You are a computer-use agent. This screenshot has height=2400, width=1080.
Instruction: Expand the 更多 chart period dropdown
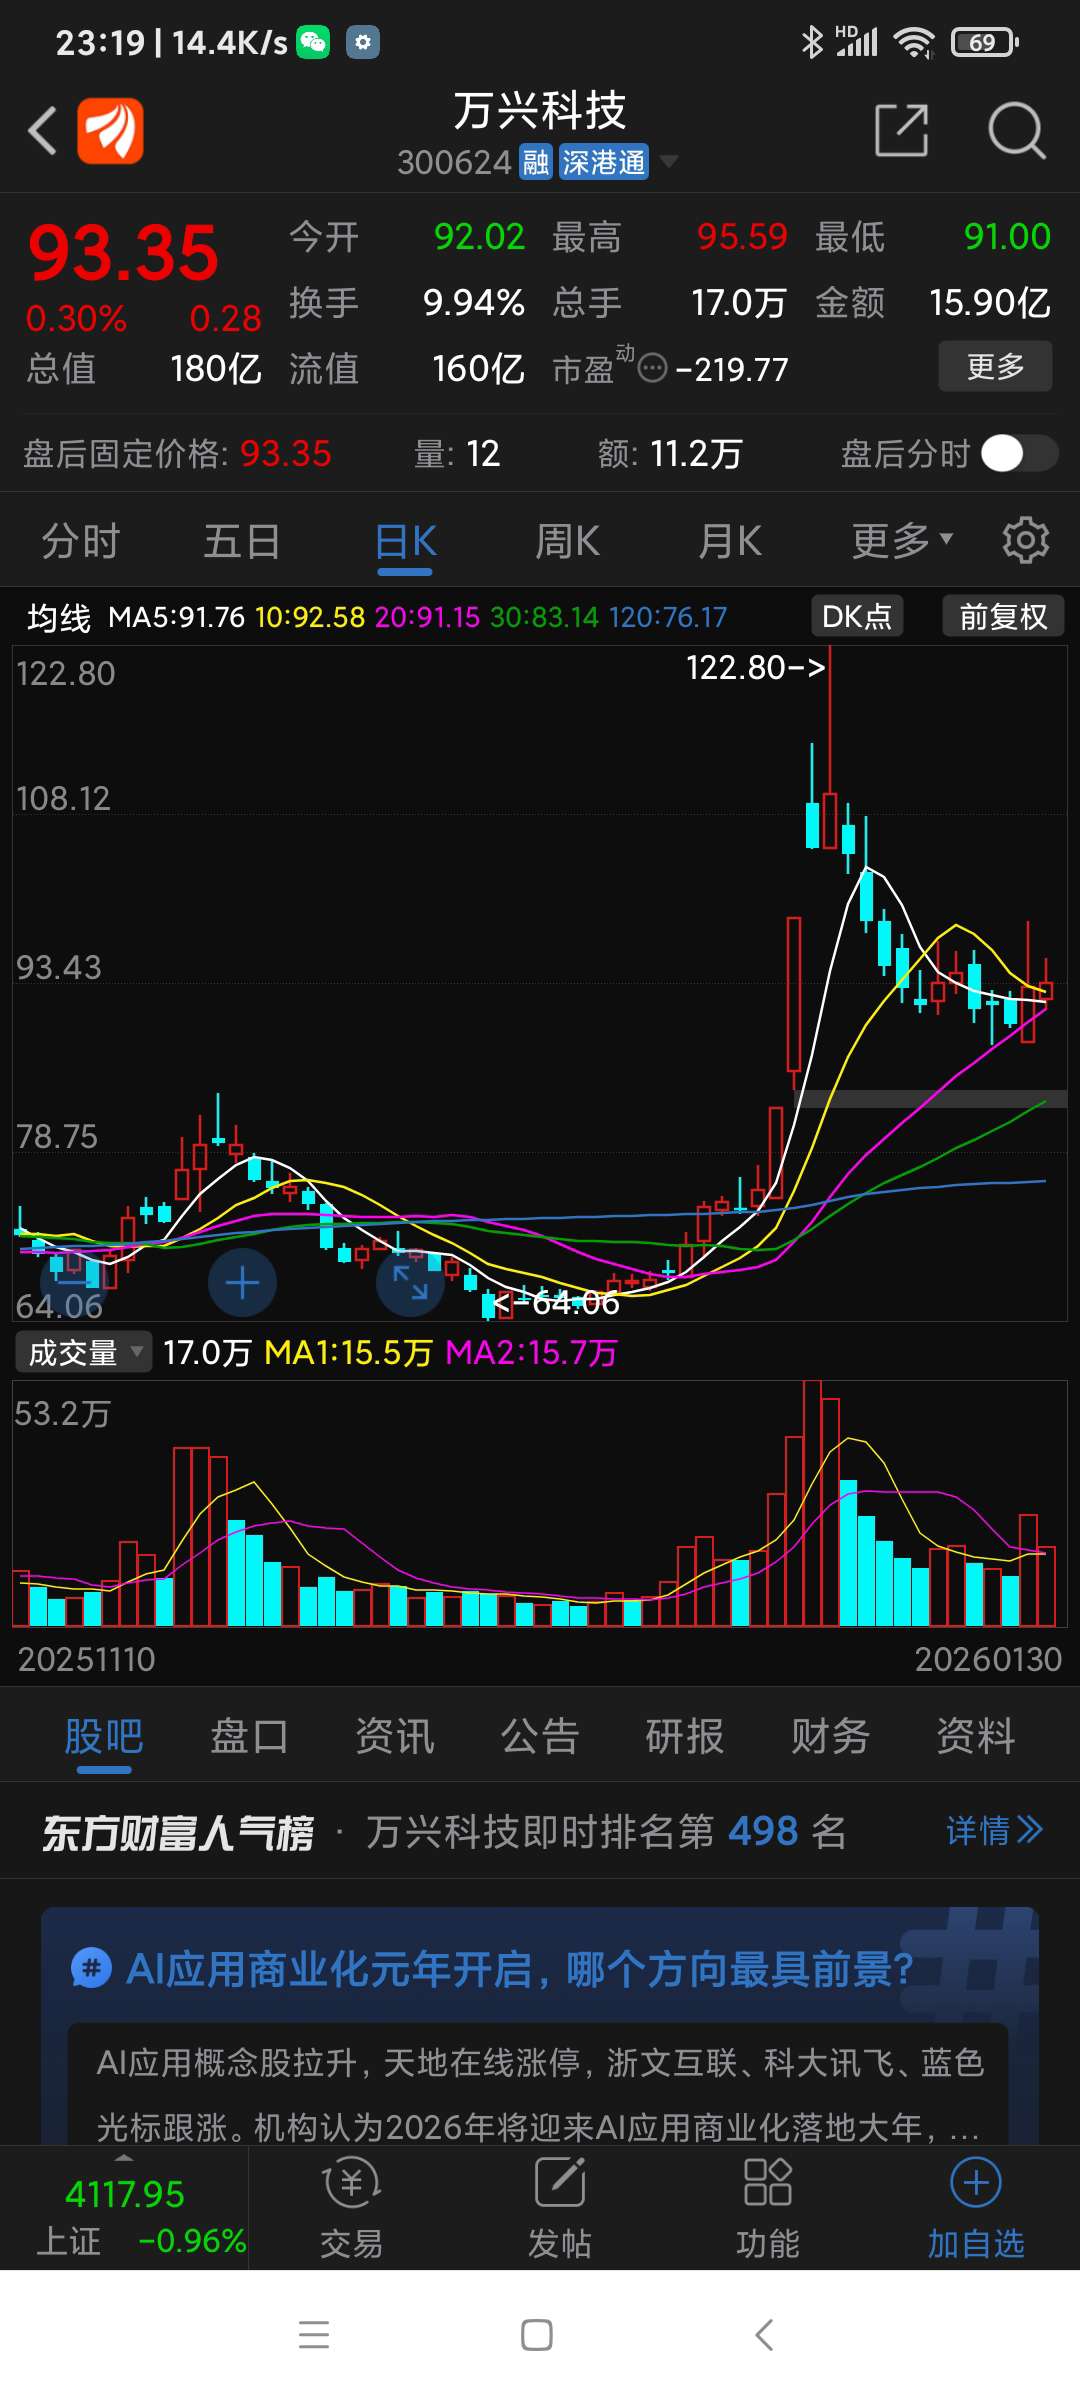point(902,541)
